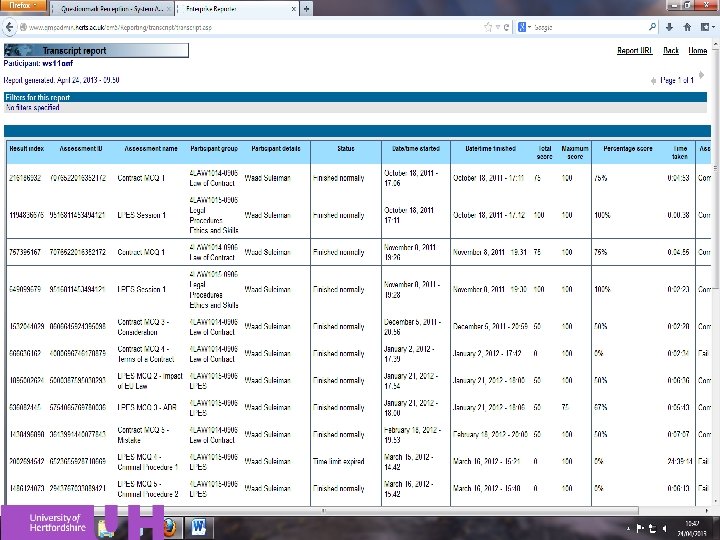The width and height of the screenshot is (720, 540).
Task: Bookmark this page with the star icon
Action: tap(488, 27)
